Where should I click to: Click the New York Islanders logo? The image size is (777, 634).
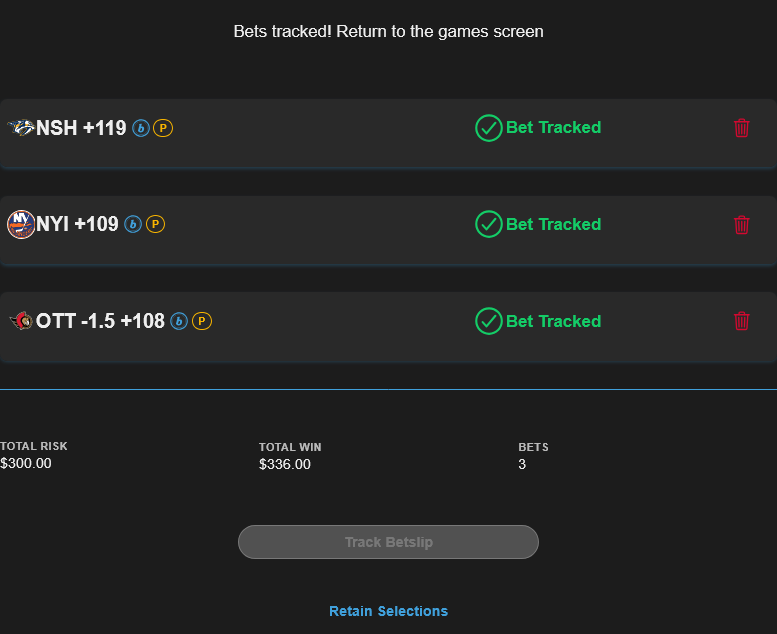[20, 225]
